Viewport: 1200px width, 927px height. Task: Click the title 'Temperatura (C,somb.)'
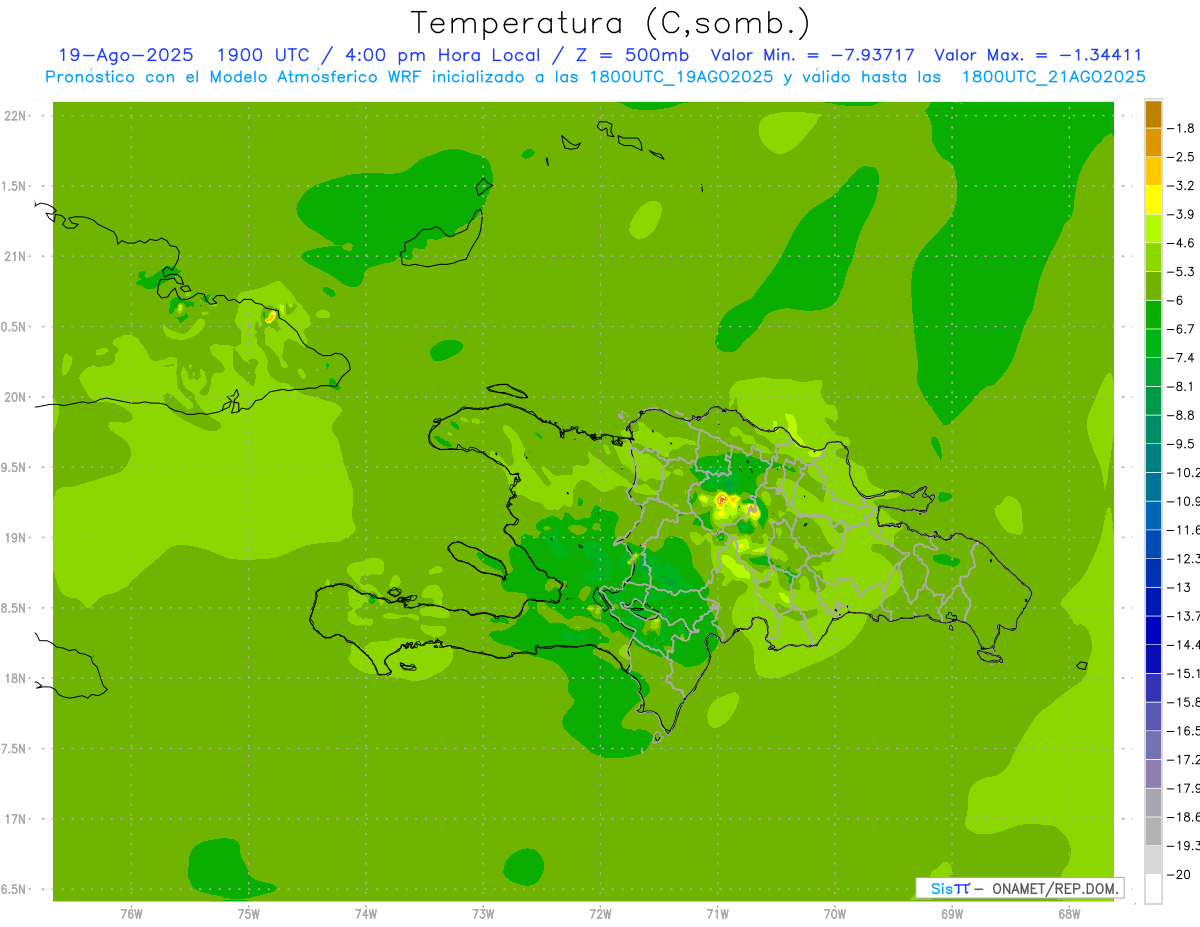pos(611,23)
